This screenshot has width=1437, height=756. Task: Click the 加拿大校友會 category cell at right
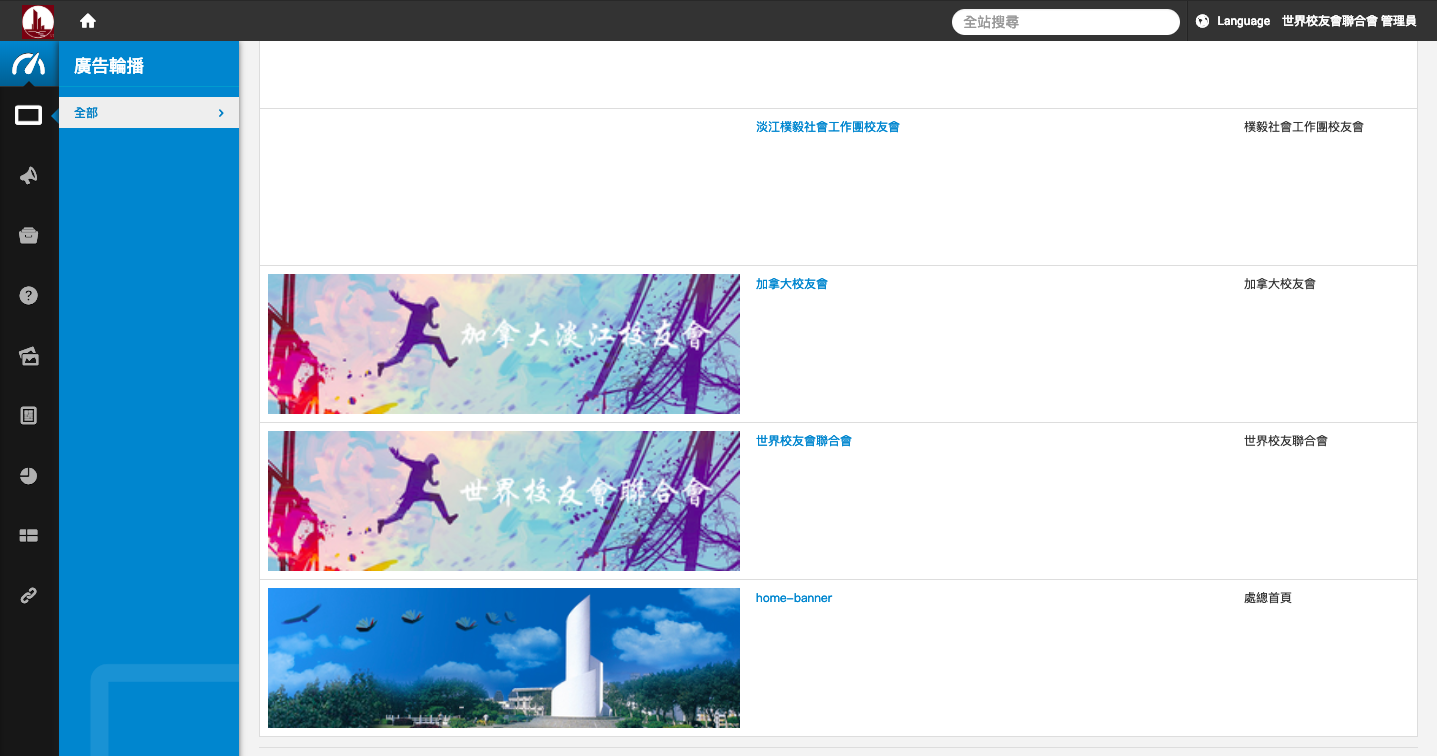click(1280, 284)
